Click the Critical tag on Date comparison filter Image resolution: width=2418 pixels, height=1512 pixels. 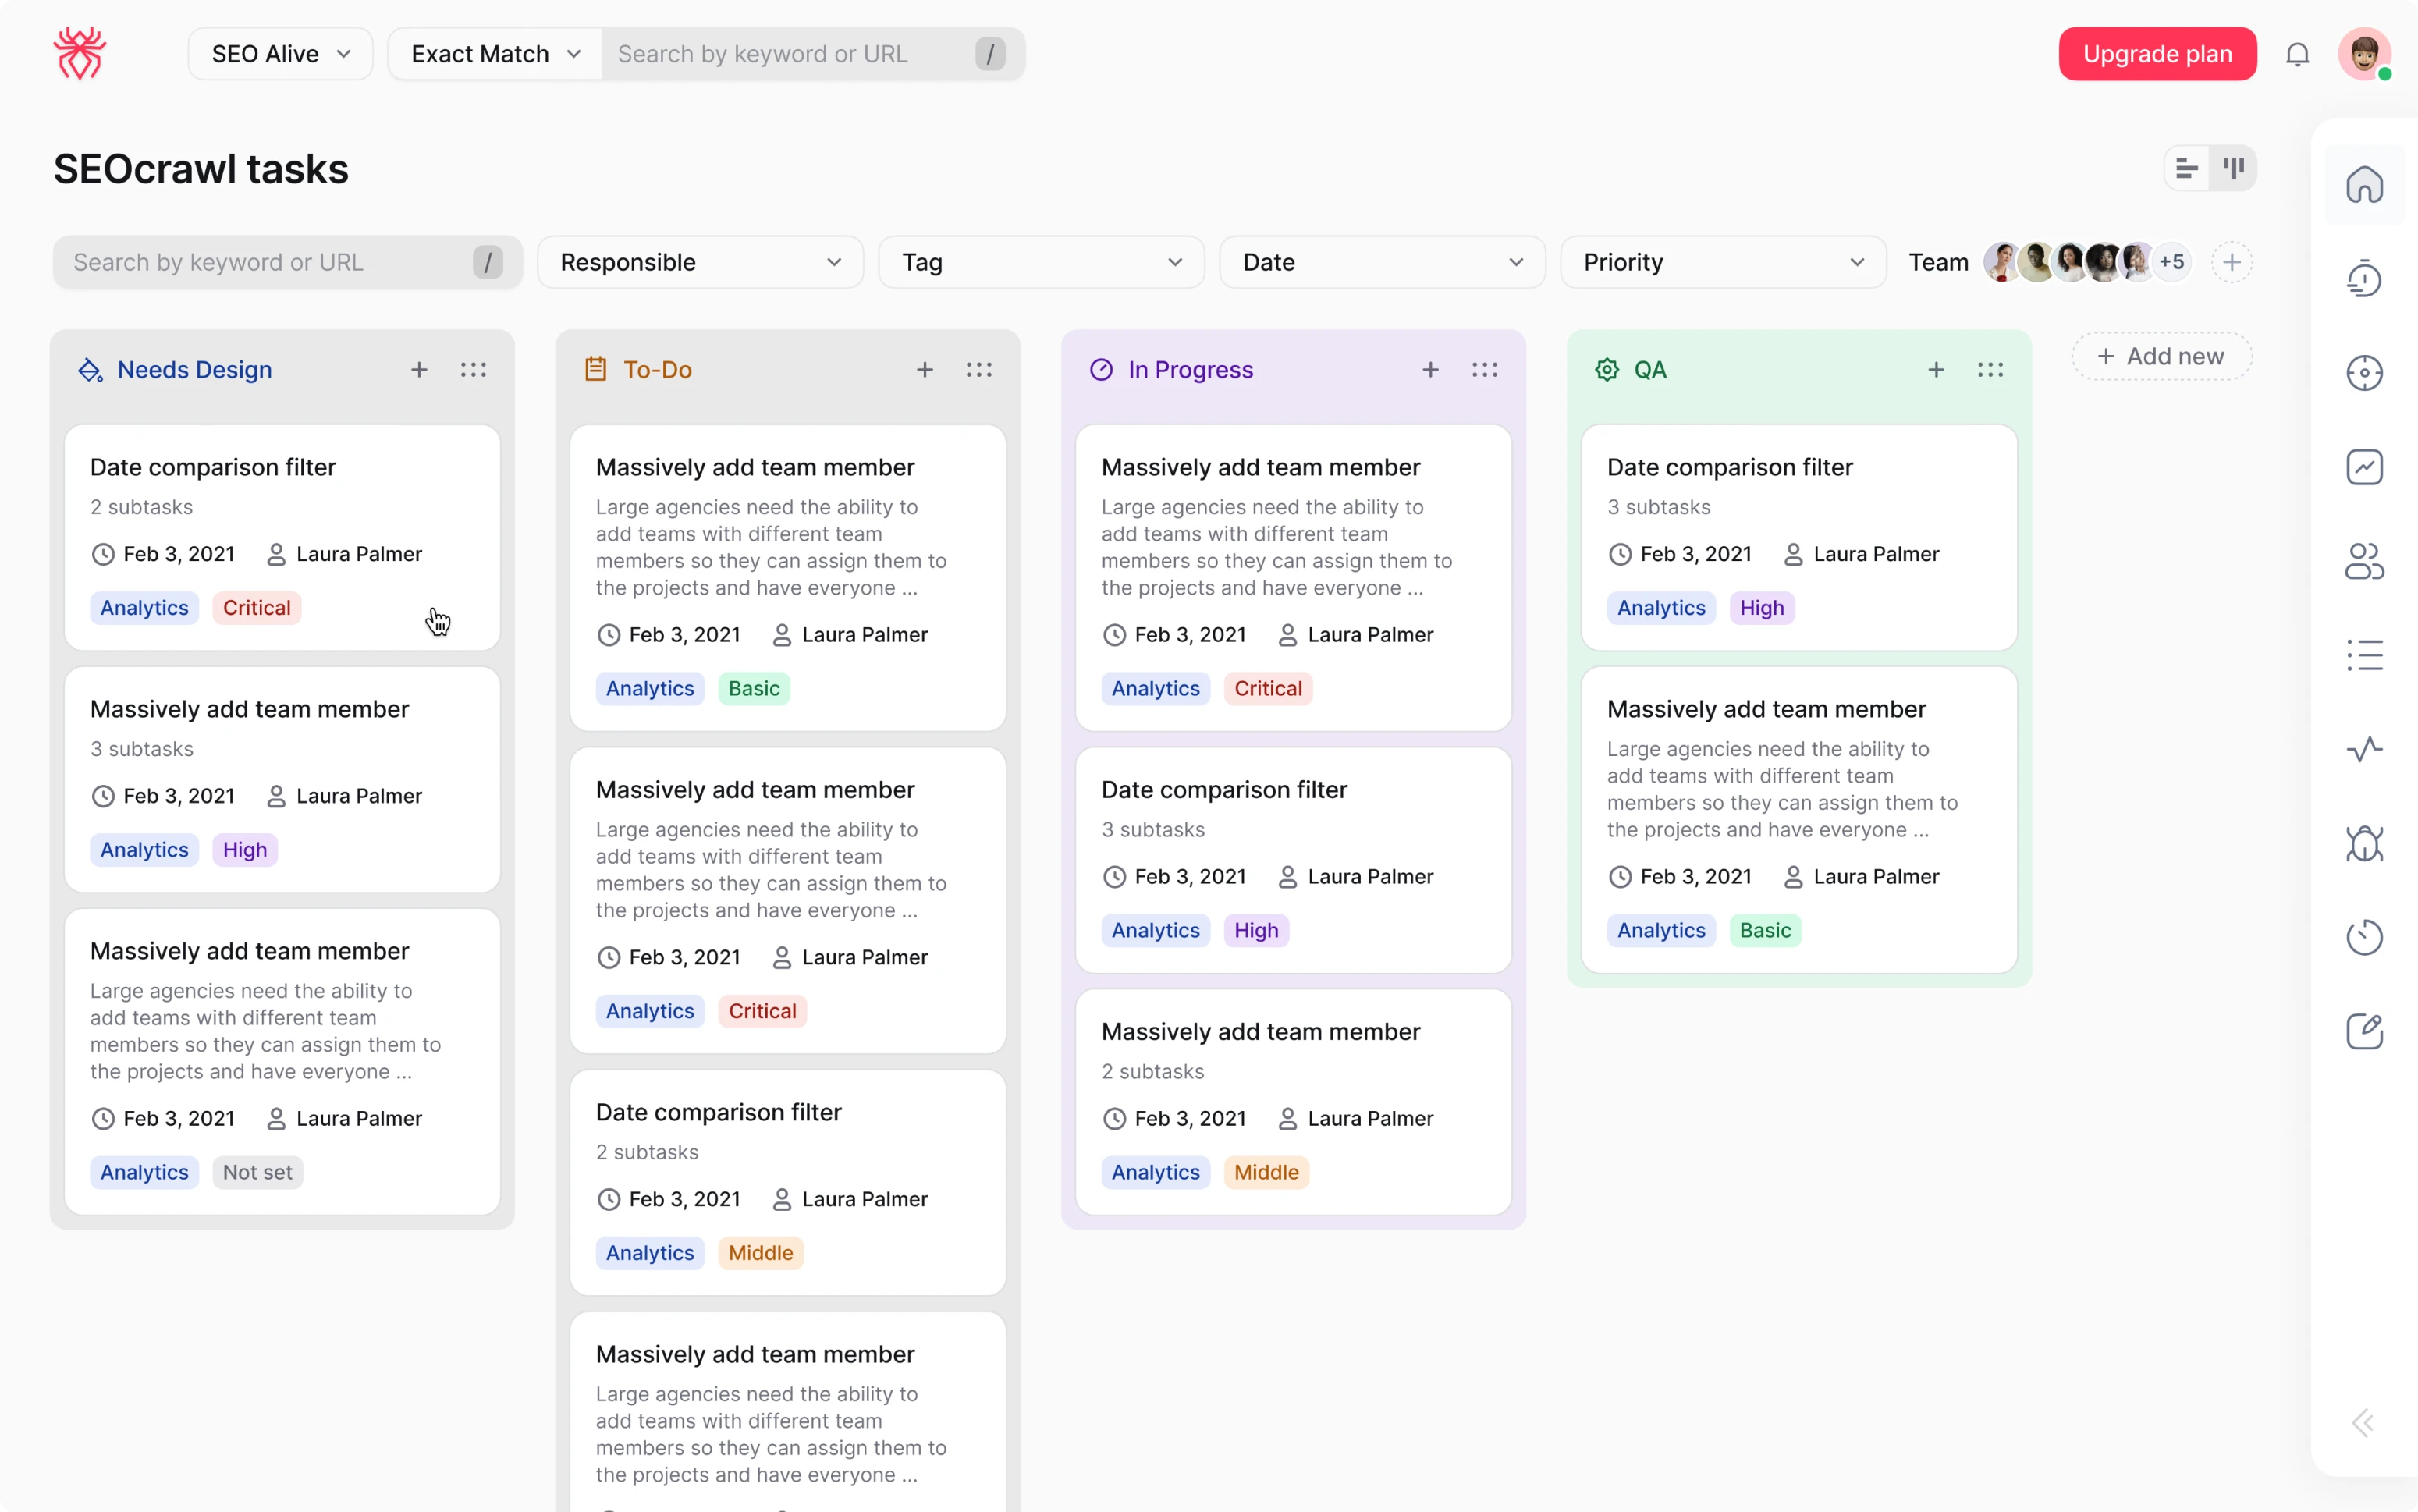point(256,607)
